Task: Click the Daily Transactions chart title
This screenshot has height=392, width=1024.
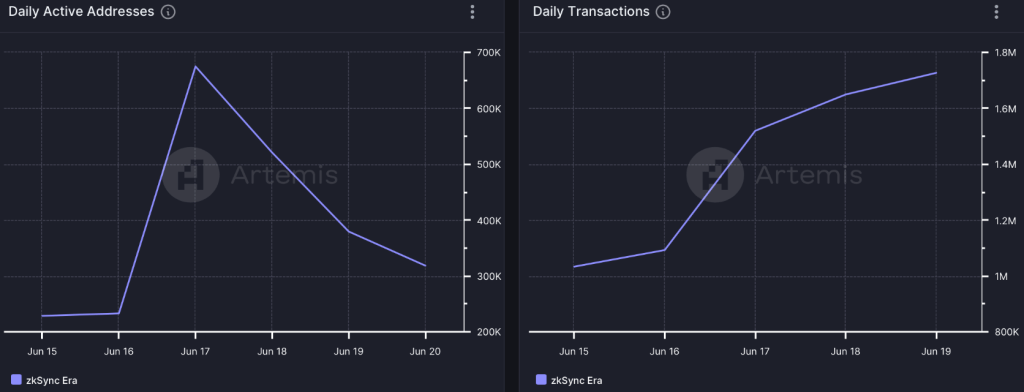Action: coord(591,12)
